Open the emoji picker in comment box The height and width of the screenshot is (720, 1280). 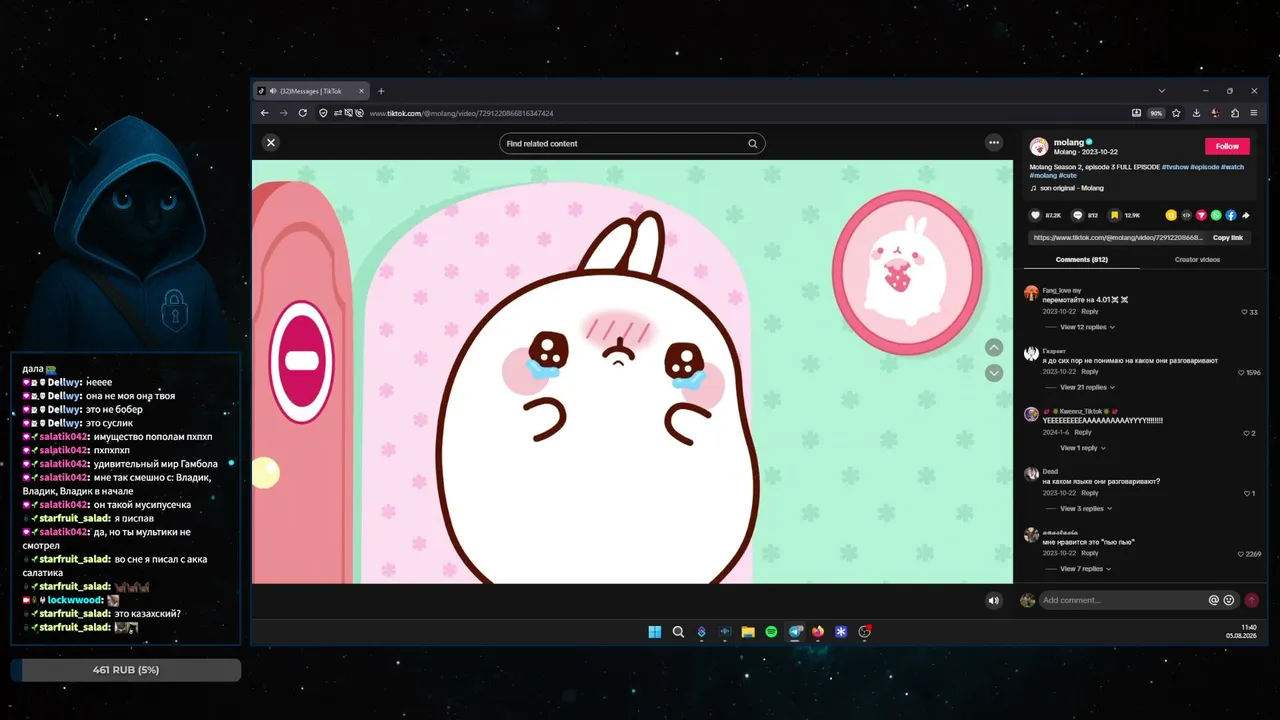pyautogui.click(x=1229, y=600)
